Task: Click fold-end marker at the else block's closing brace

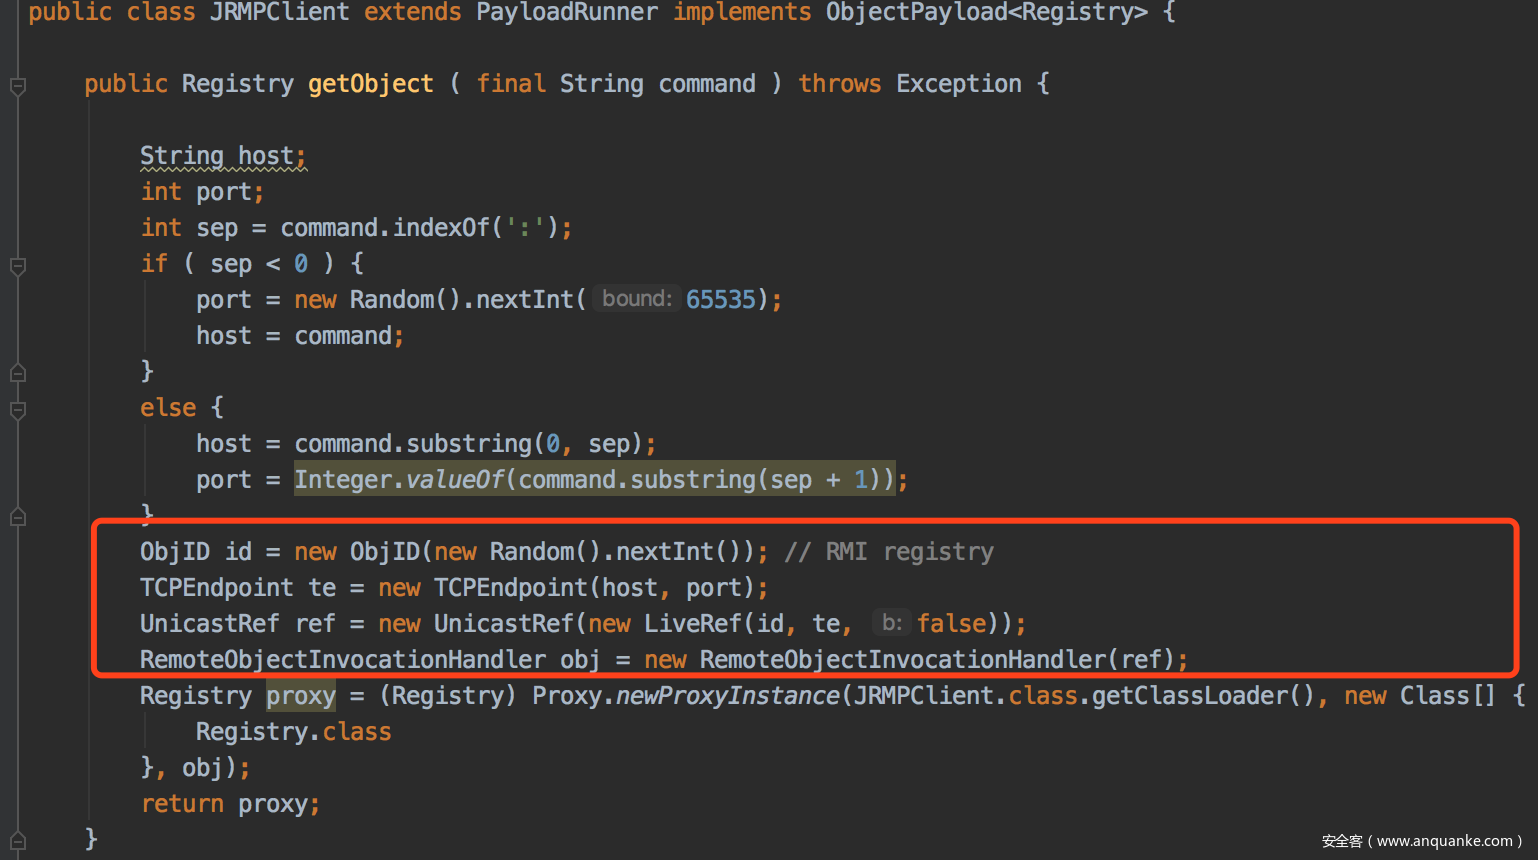Action: coord(17,517)
